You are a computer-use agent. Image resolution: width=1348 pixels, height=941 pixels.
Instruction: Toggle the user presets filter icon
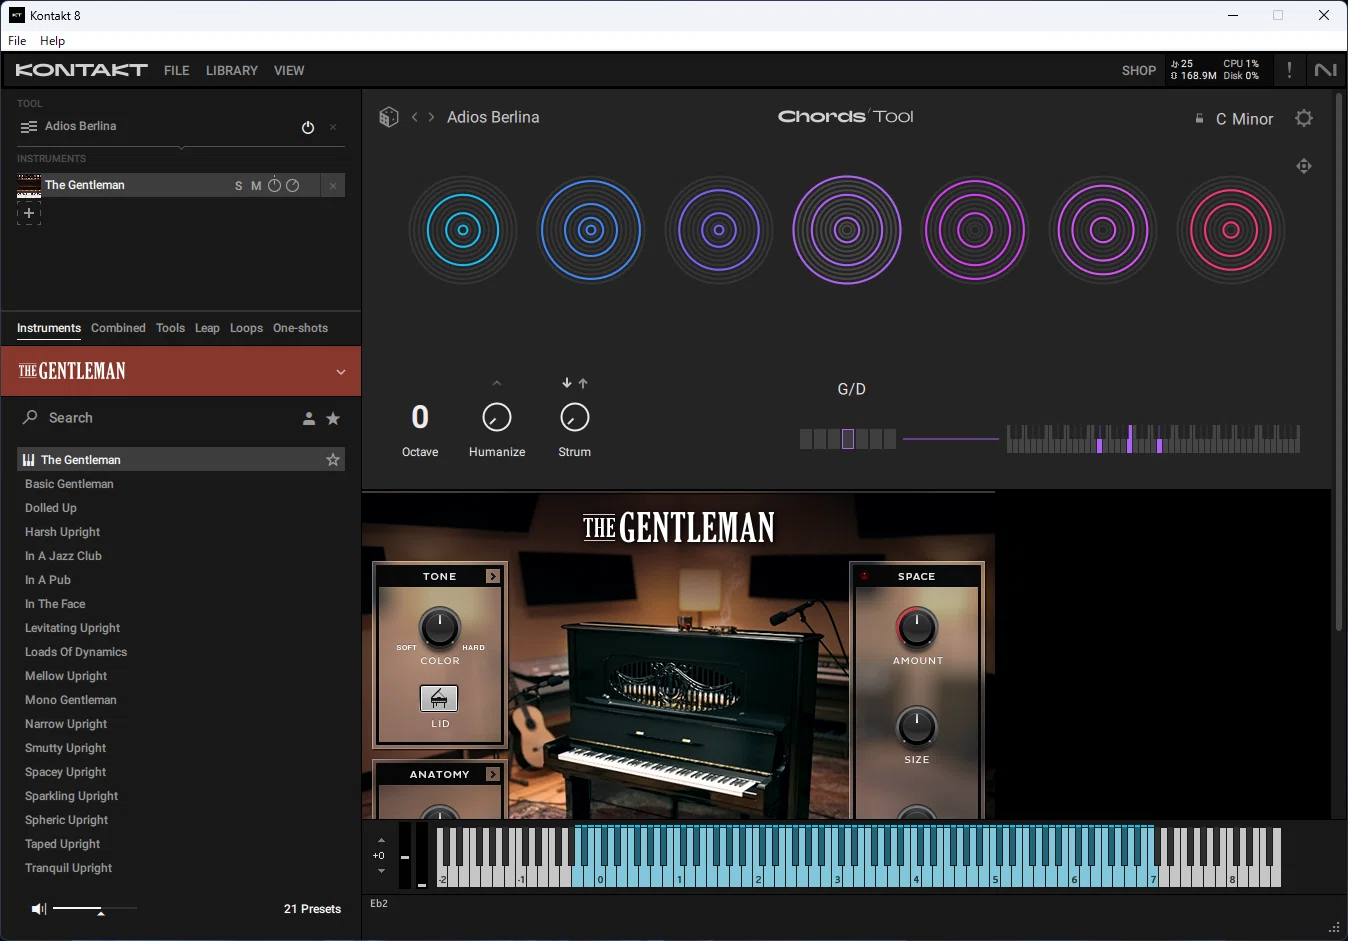309,419
